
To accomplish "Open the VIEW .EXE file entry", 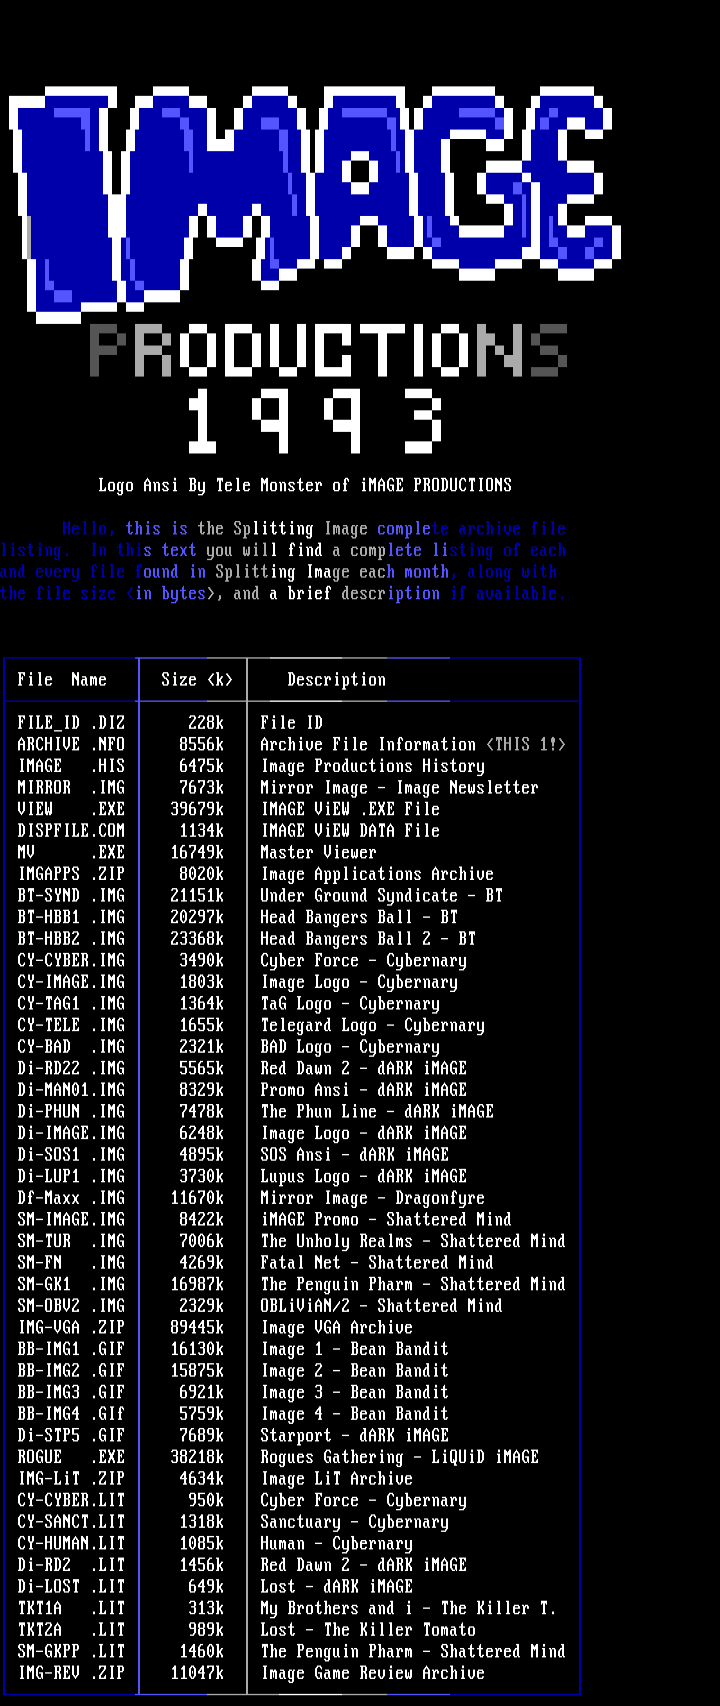I will [x=71, y=809].
